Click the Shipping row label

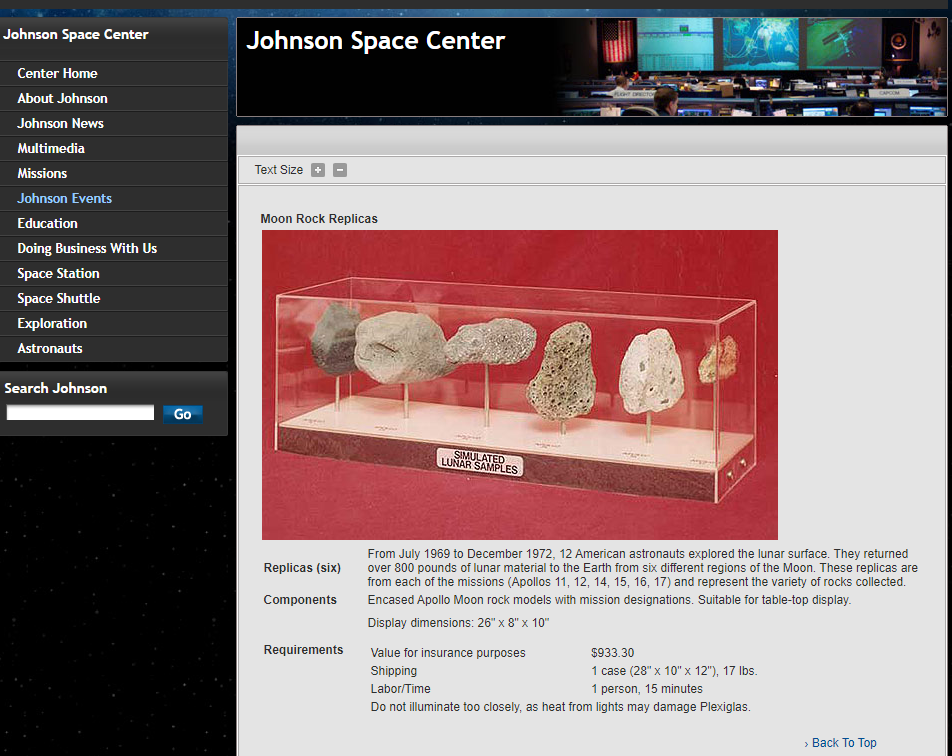(x=393, y=671)
